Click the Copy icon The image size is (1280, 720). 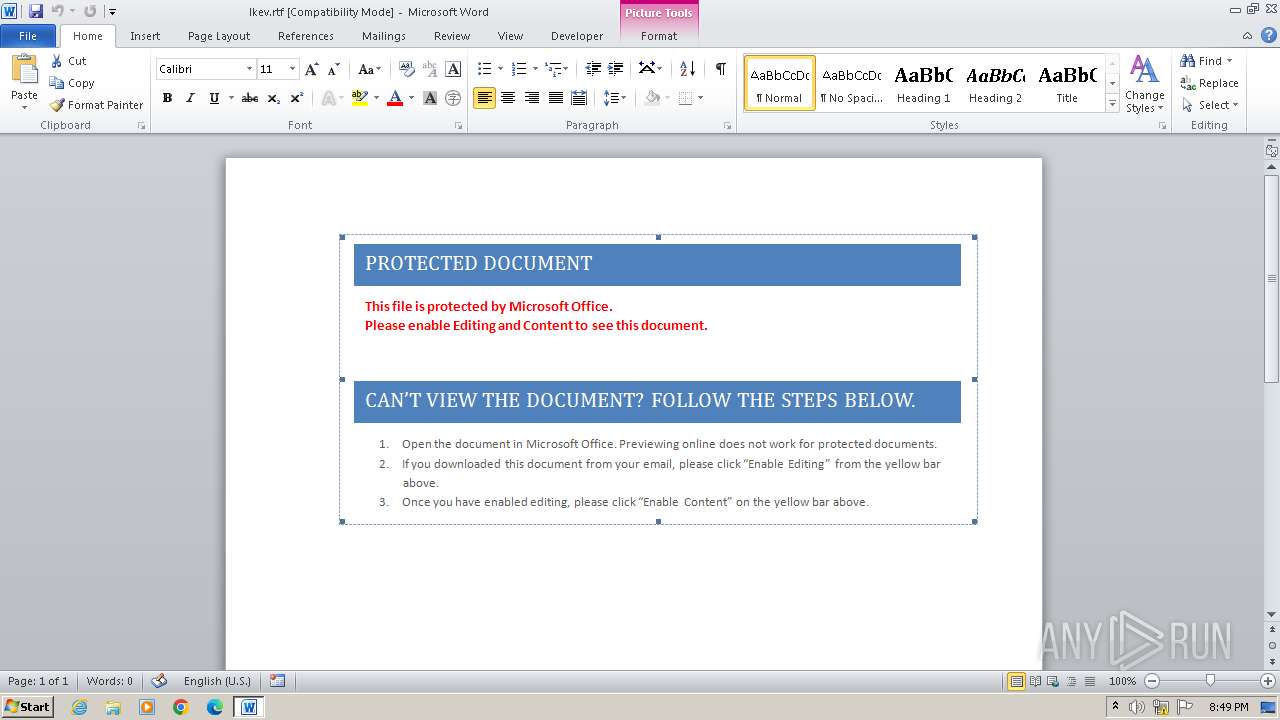pyautogui.click(x=57, y=83)
